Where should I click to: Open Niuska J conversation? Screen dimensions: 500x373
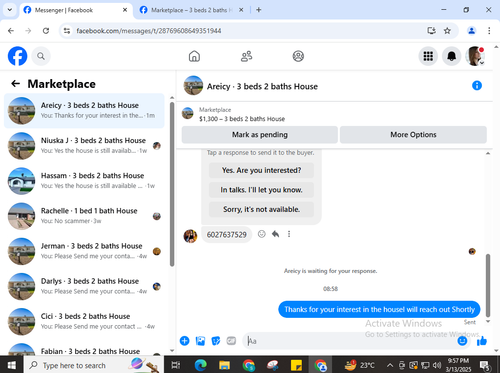point(84,146)
